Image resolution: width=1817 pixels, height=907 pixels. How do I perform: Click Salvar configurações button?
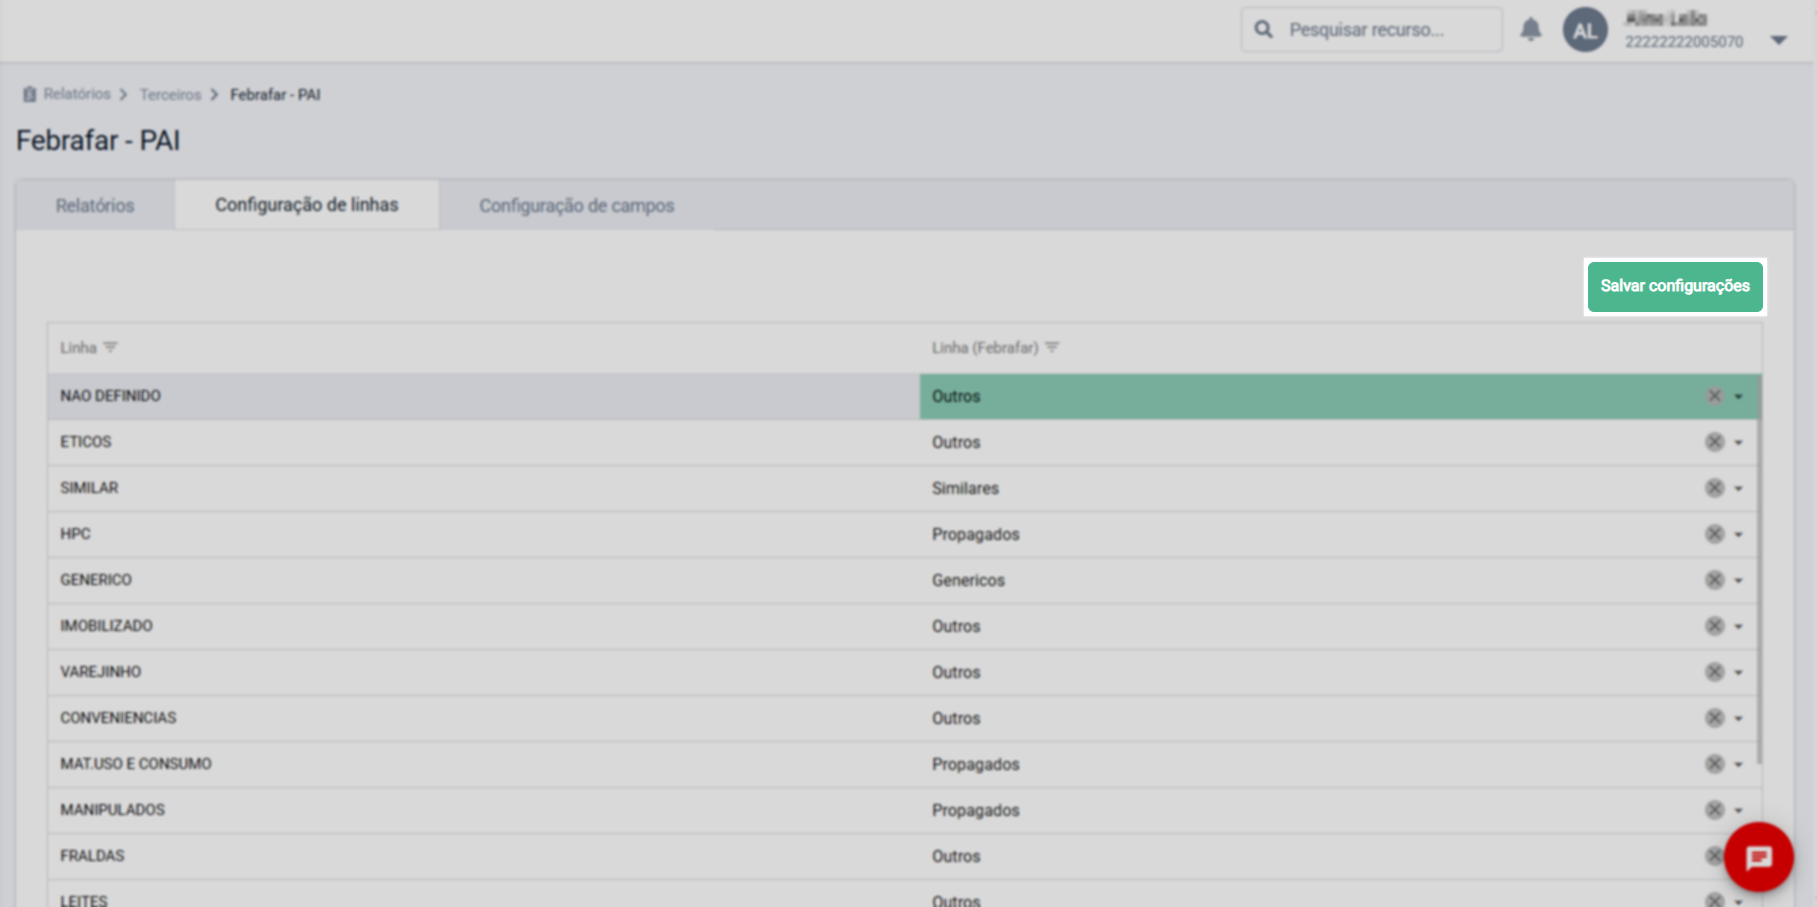pos(1675,286)
